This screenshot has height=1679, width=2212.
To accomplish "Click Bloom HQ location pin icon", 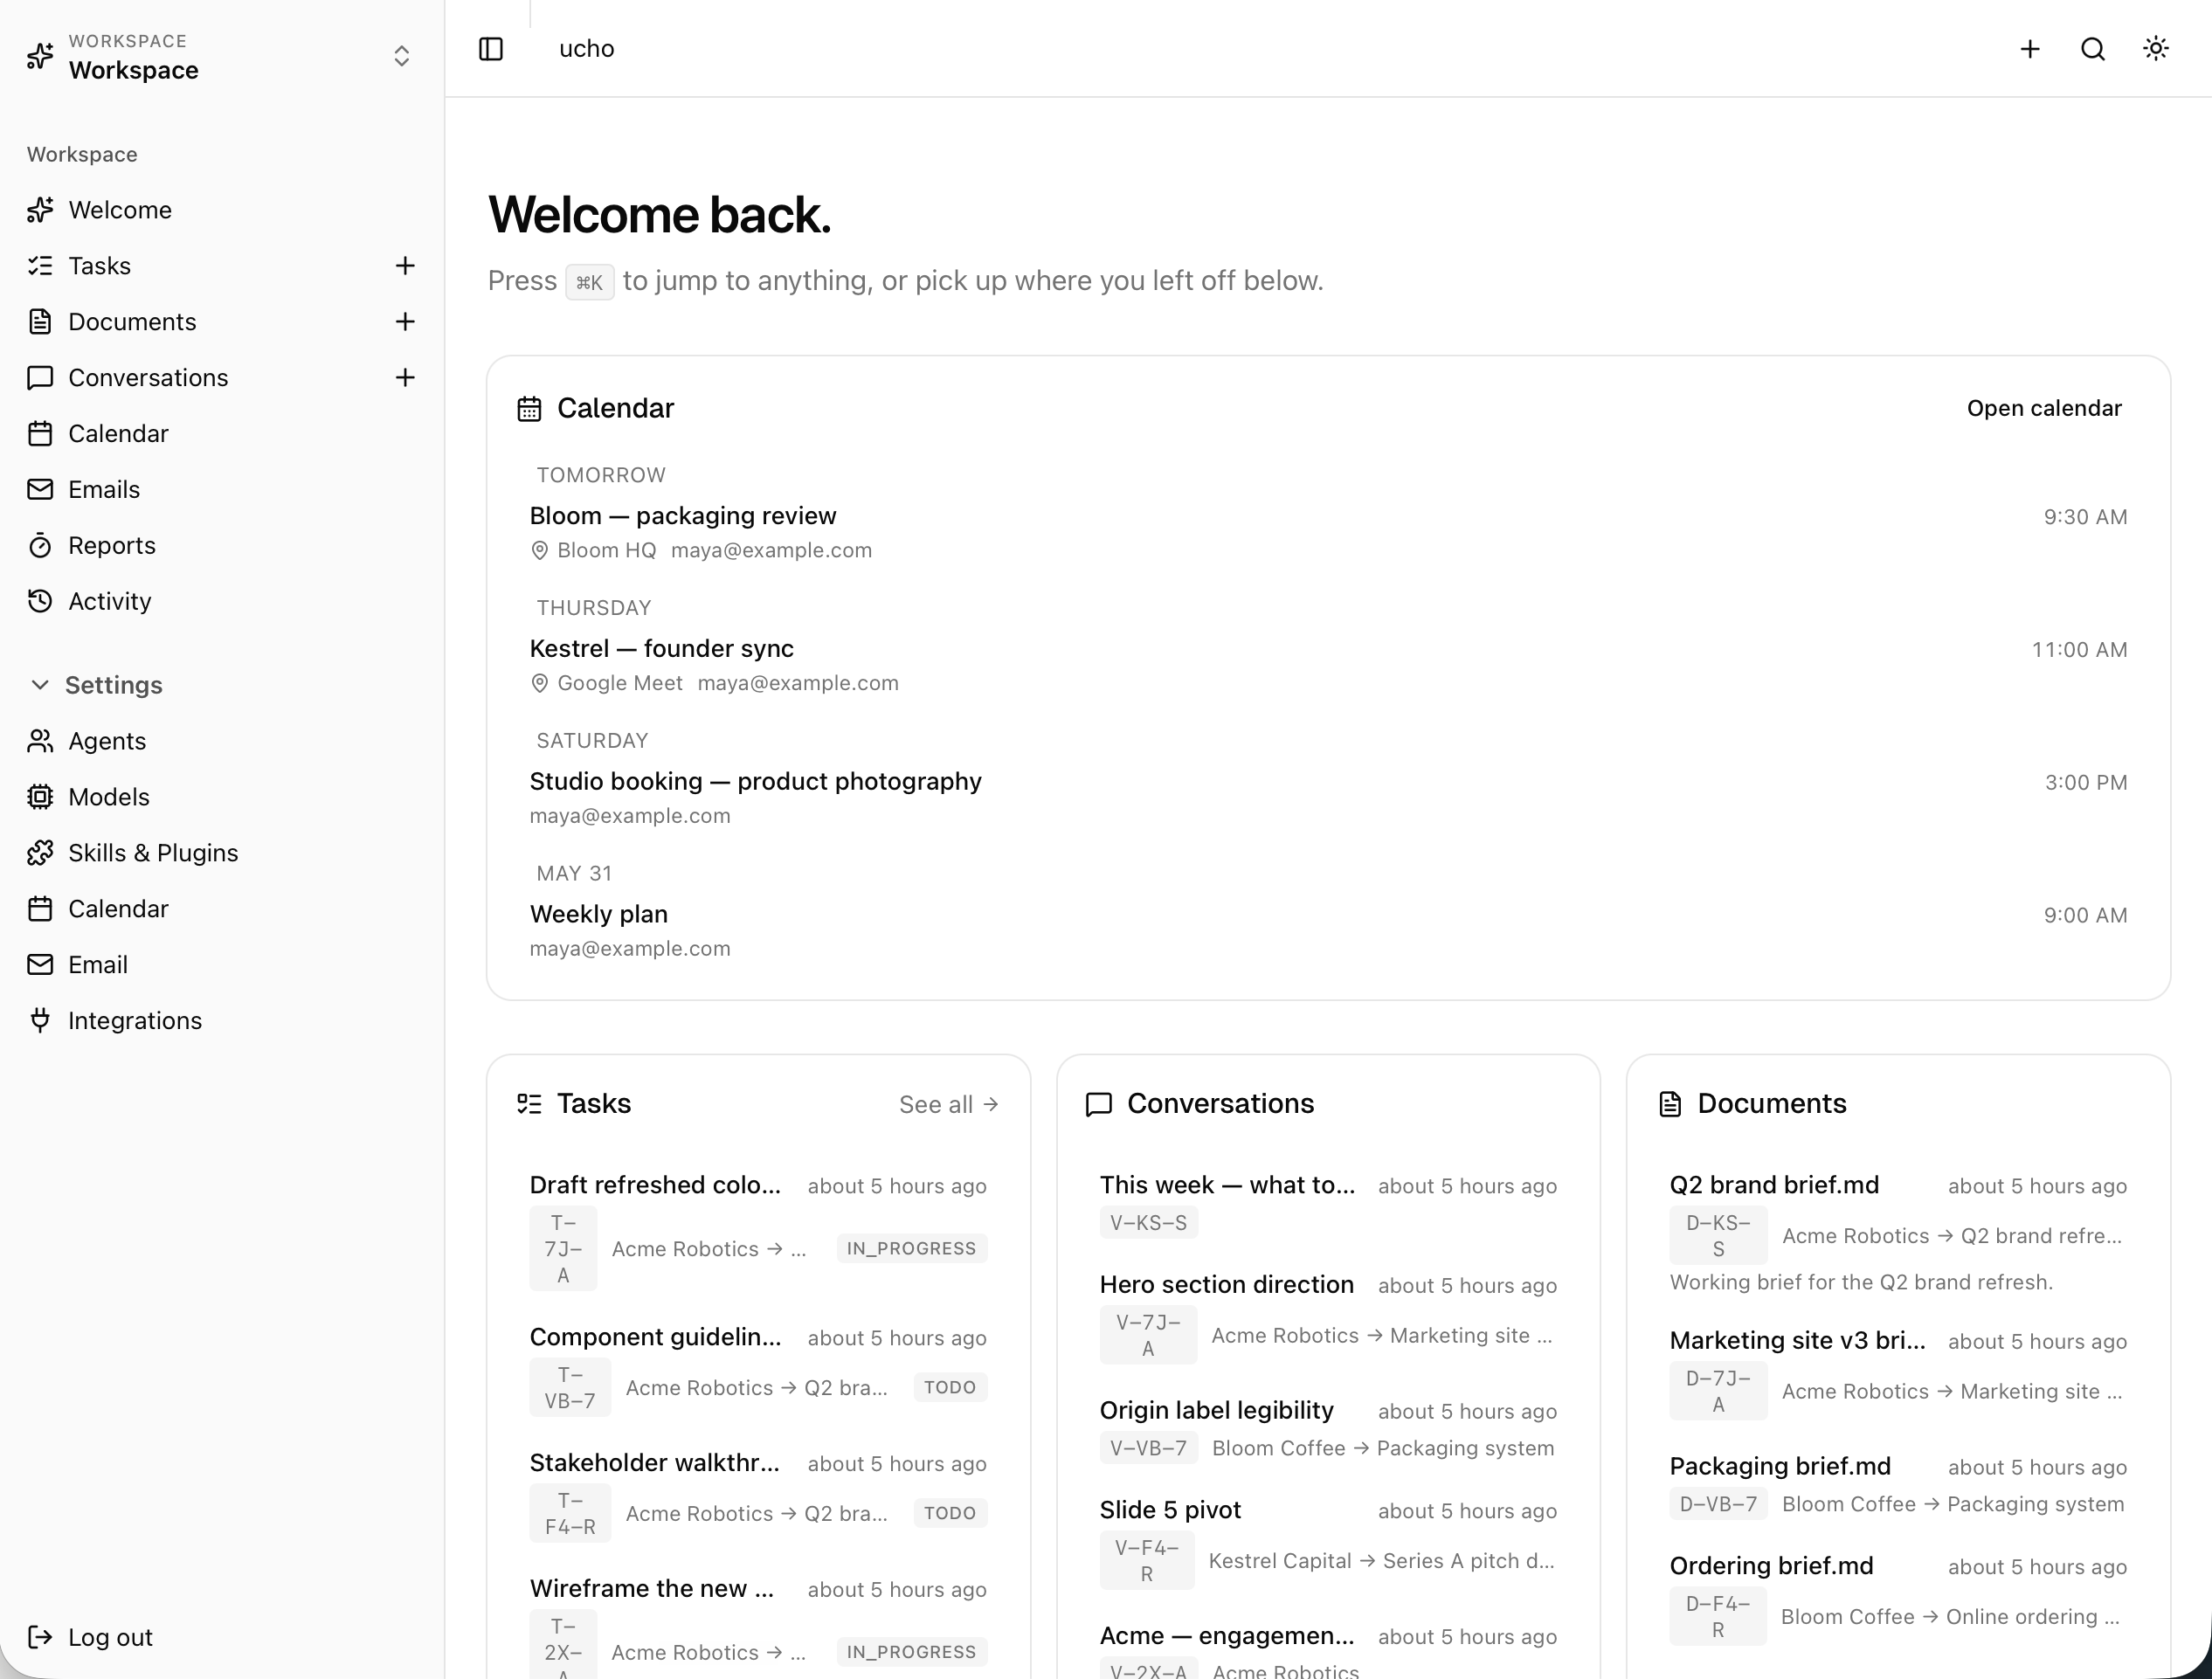I will tap(539, 551).
